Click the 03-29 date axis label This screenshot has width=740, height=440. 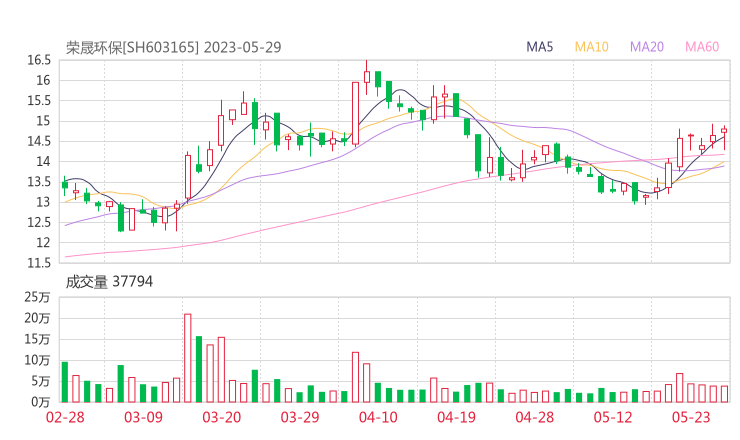pos(300,417)
